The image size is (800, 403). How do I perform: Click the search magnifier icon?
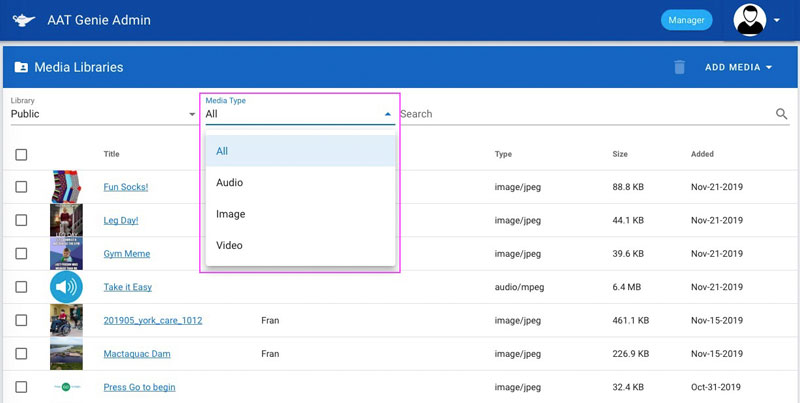tap(782, 114)
